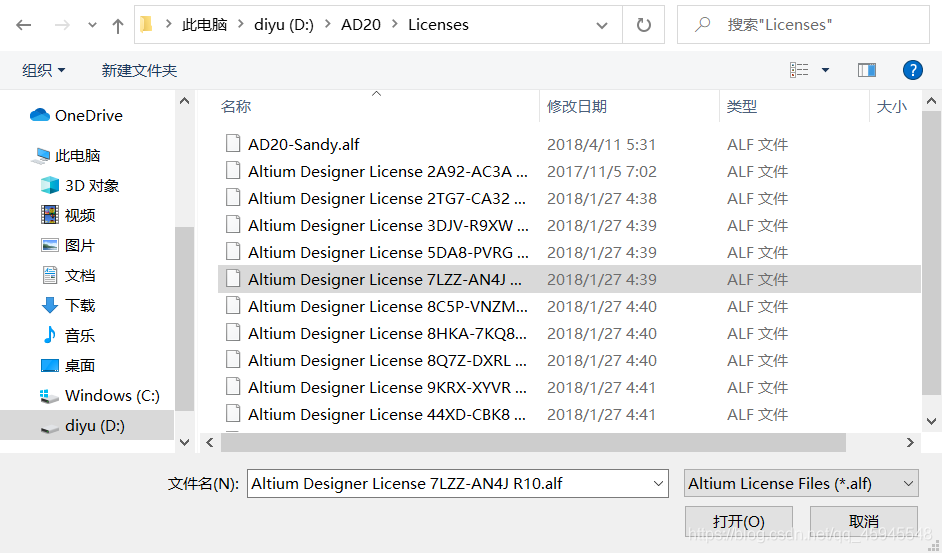Click the Refresh icon beside address bar
Viewport: 942px width, 553px height.
point(644,25)
